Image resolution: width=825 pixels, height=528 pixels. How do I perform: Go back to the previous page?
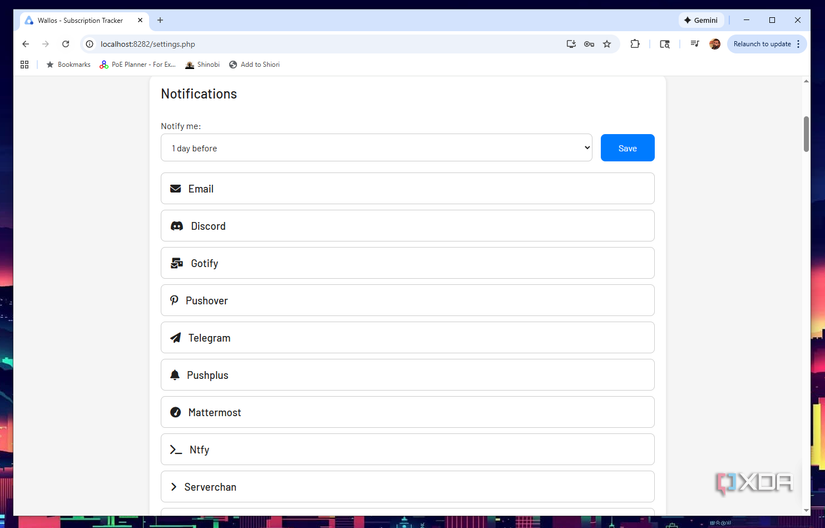(x=26, y=44)
